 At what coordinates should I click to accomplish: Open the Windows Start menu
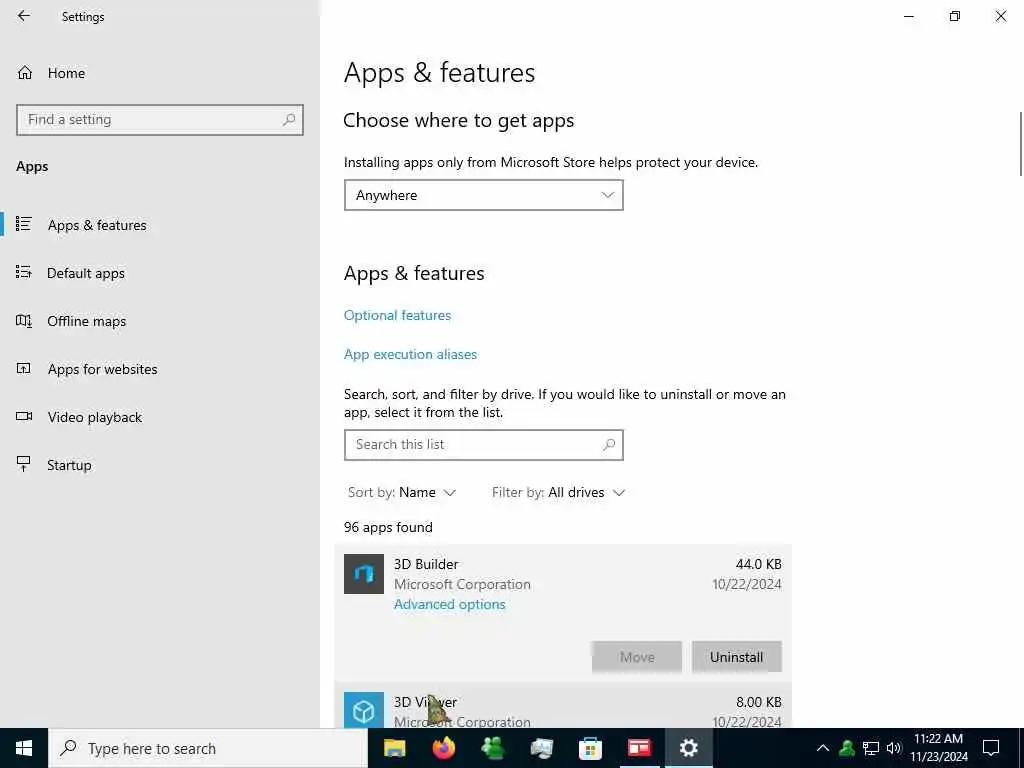(x=24, y=748)
